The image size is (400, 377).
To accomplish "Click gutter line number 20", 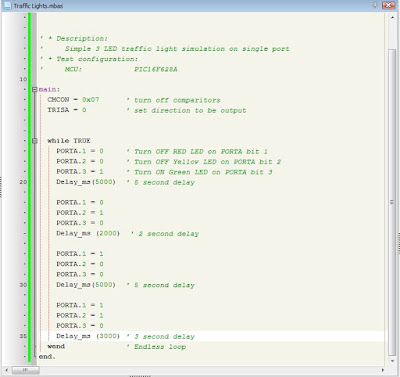I will [23, 182].
